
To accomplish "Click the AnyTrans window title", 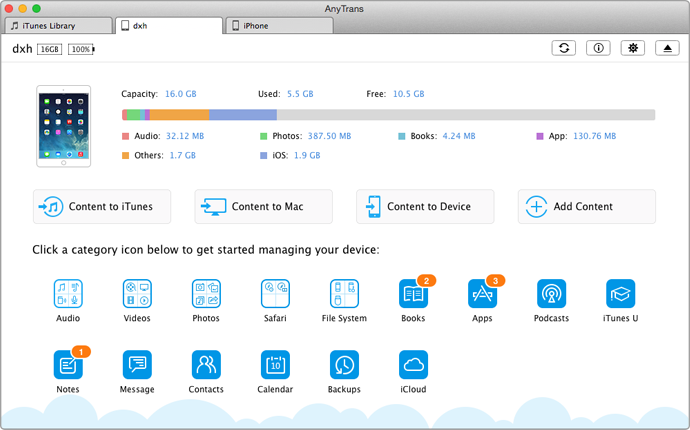I will (344, 8).
